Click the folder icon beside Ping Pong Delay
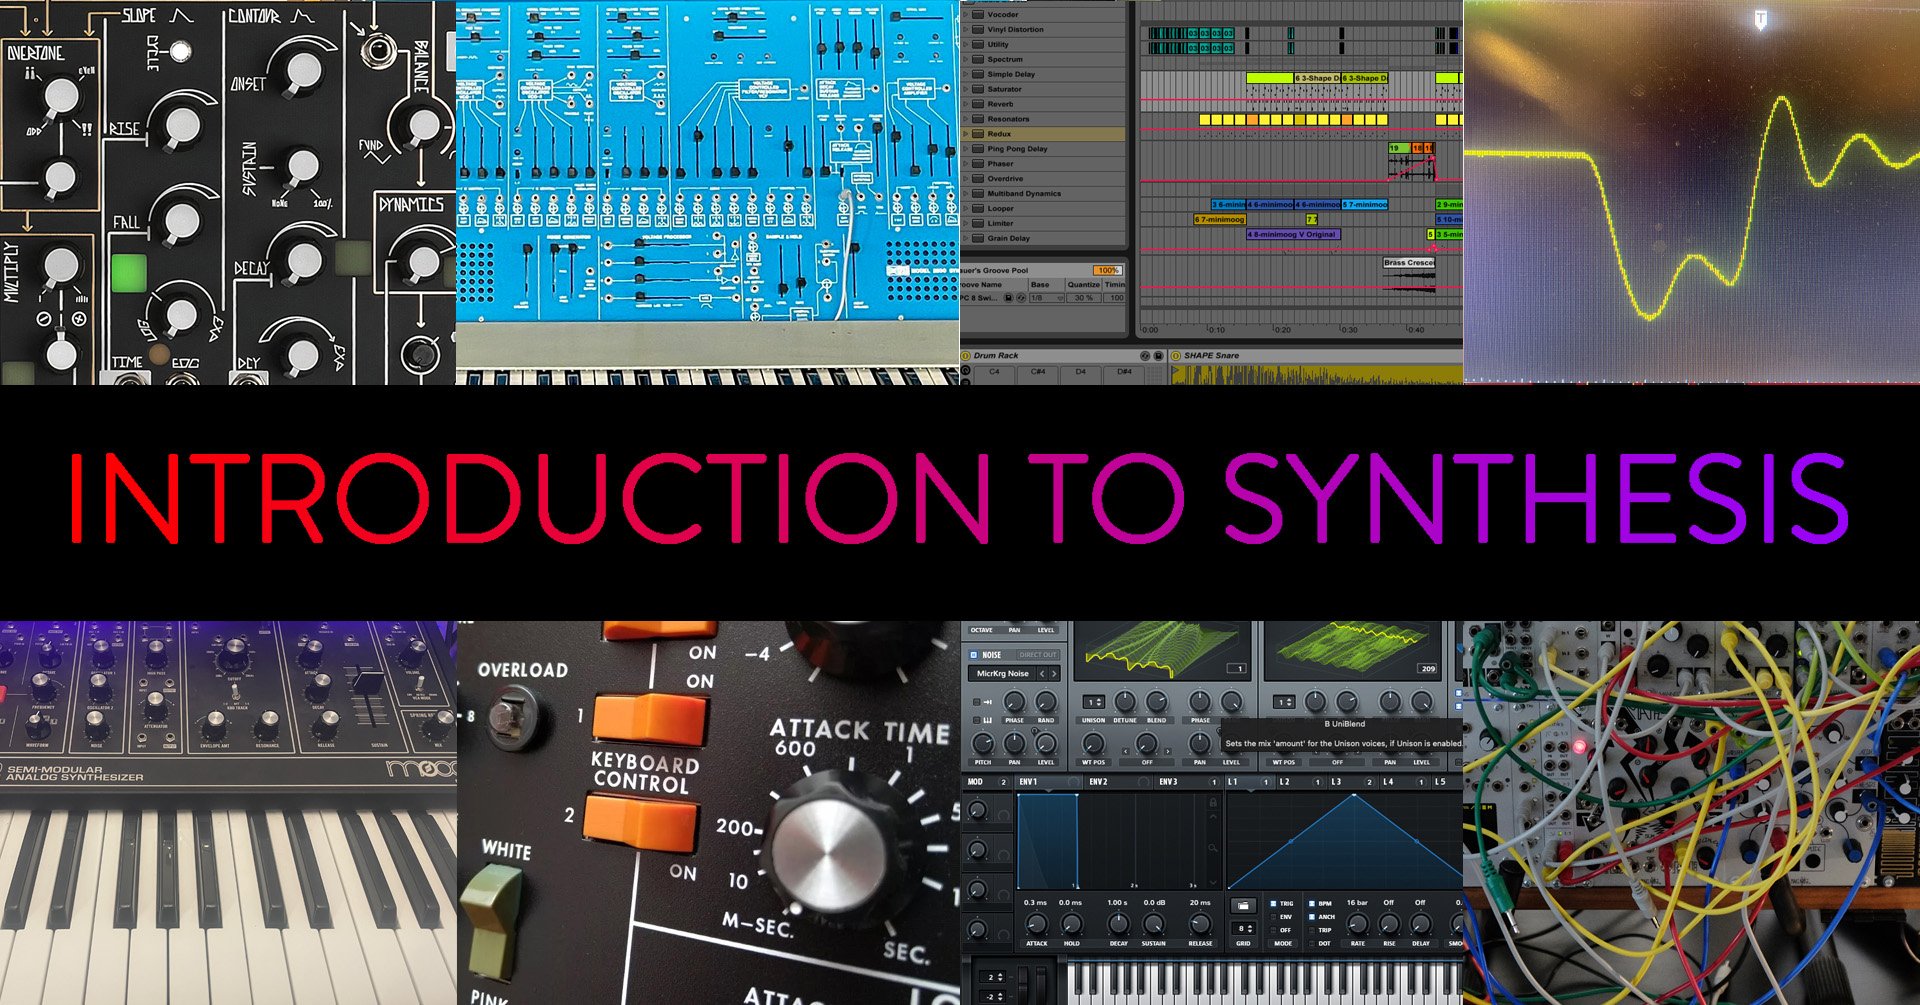 point(977,149)
